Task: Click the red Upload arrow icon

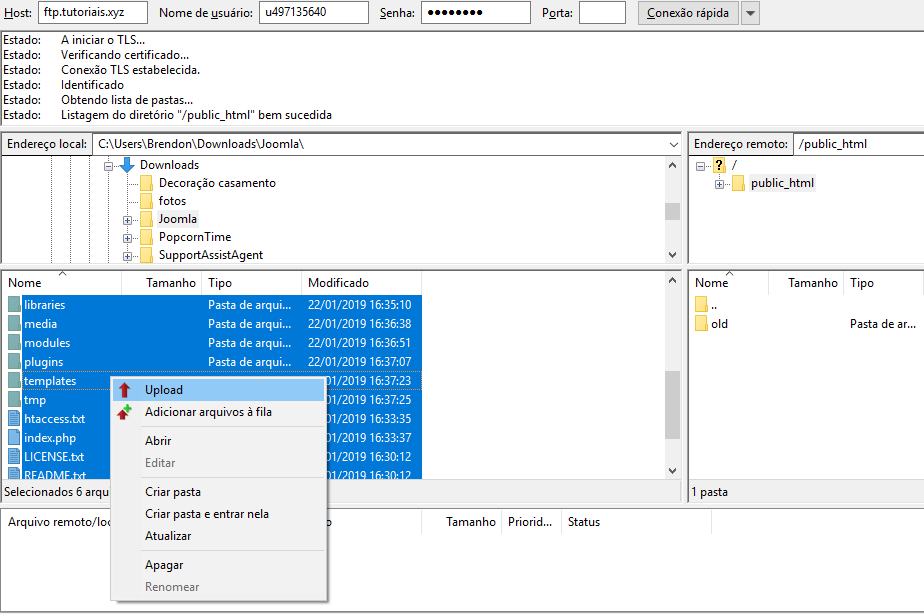Action: pos(124,390)
